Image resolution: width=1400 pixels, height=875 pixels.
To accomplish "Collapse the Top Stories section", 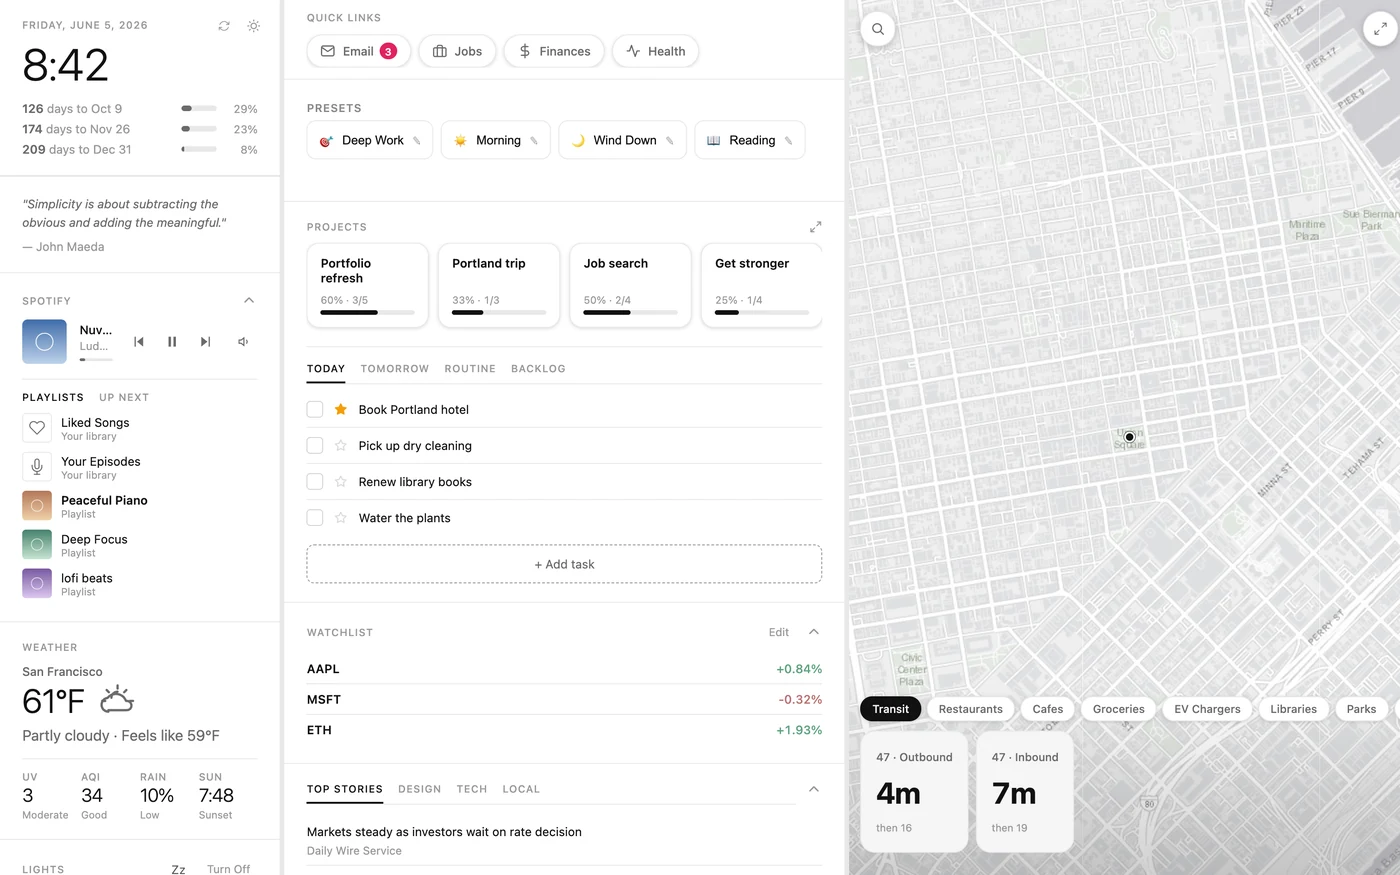I will point(814,789).
